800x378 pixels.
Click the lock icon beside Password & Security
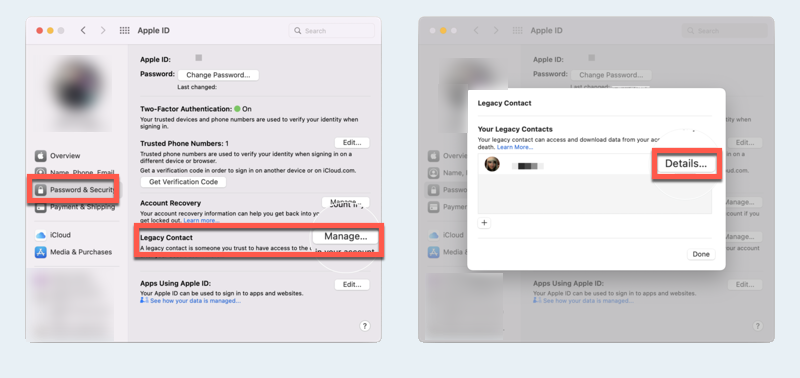coord(41,190)
